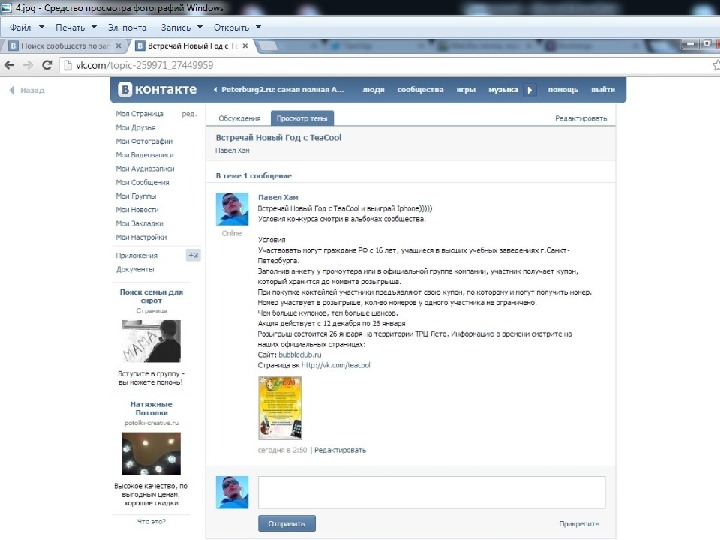
Task: Open Мои Друзья in the sidebar
Action: click(135, 127)
